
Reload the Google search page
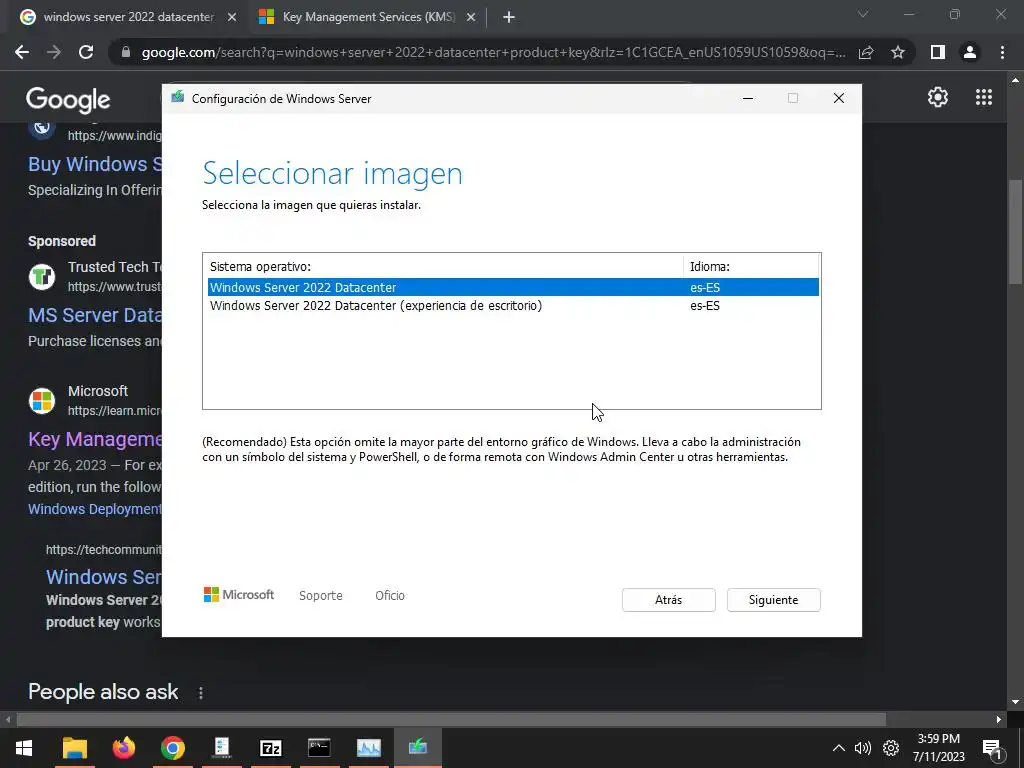86,52
